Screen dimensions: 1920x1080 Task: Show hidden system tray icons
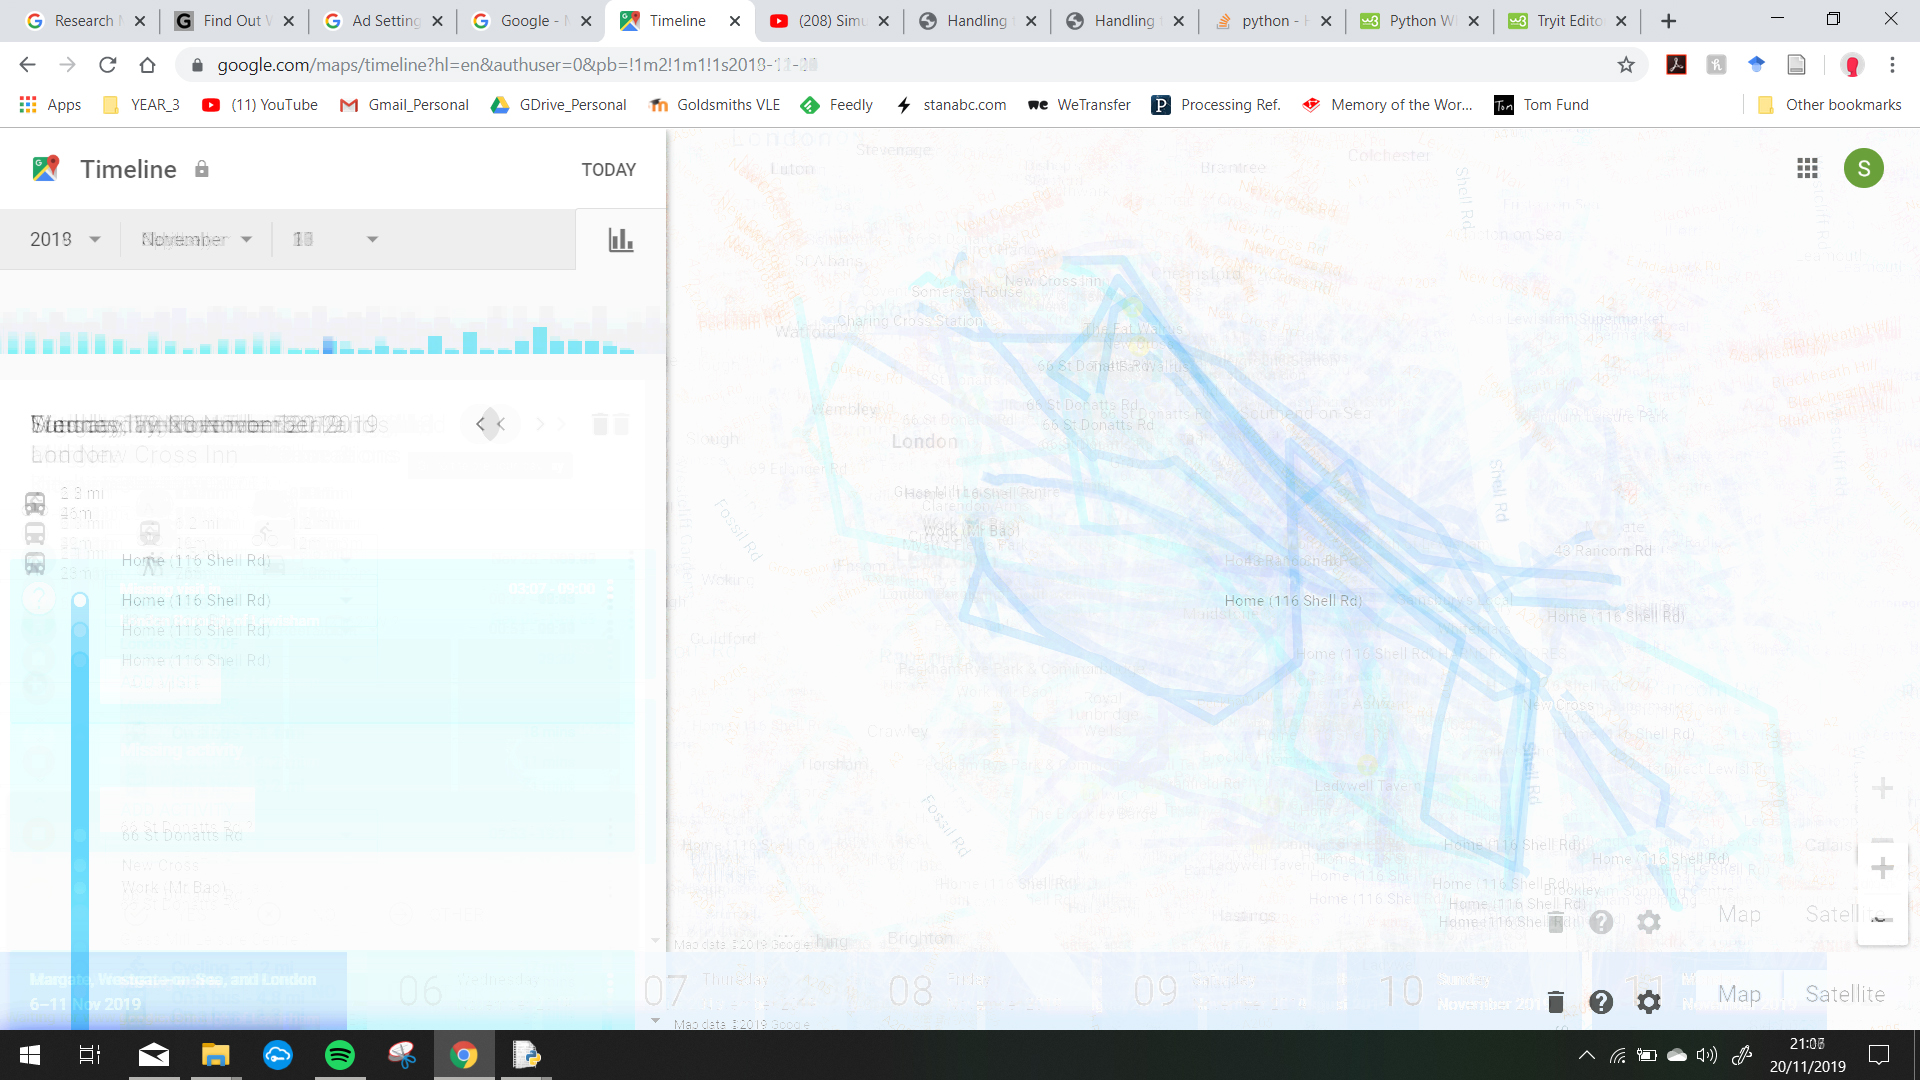click(x=1586, y=1055)
